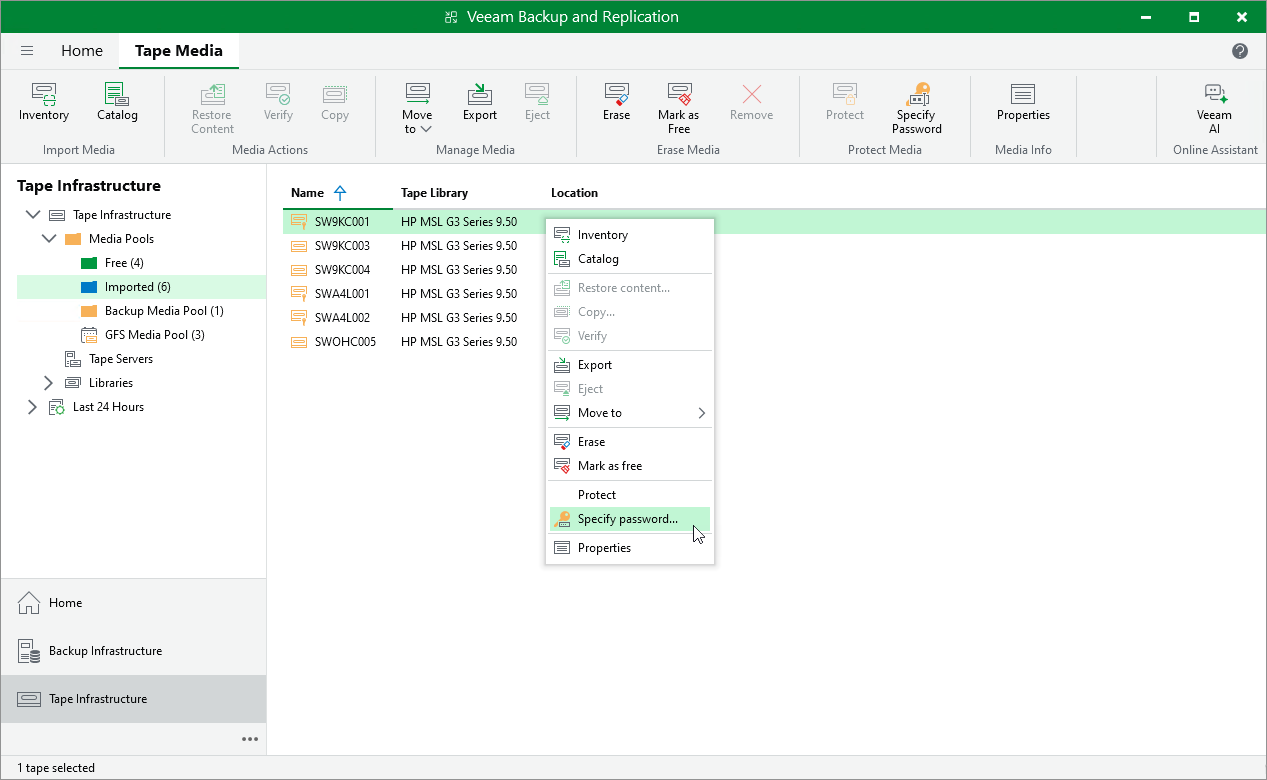Choose Catalog from the context menu
Screen dimensions: 1267x780
tap(630, 259)
